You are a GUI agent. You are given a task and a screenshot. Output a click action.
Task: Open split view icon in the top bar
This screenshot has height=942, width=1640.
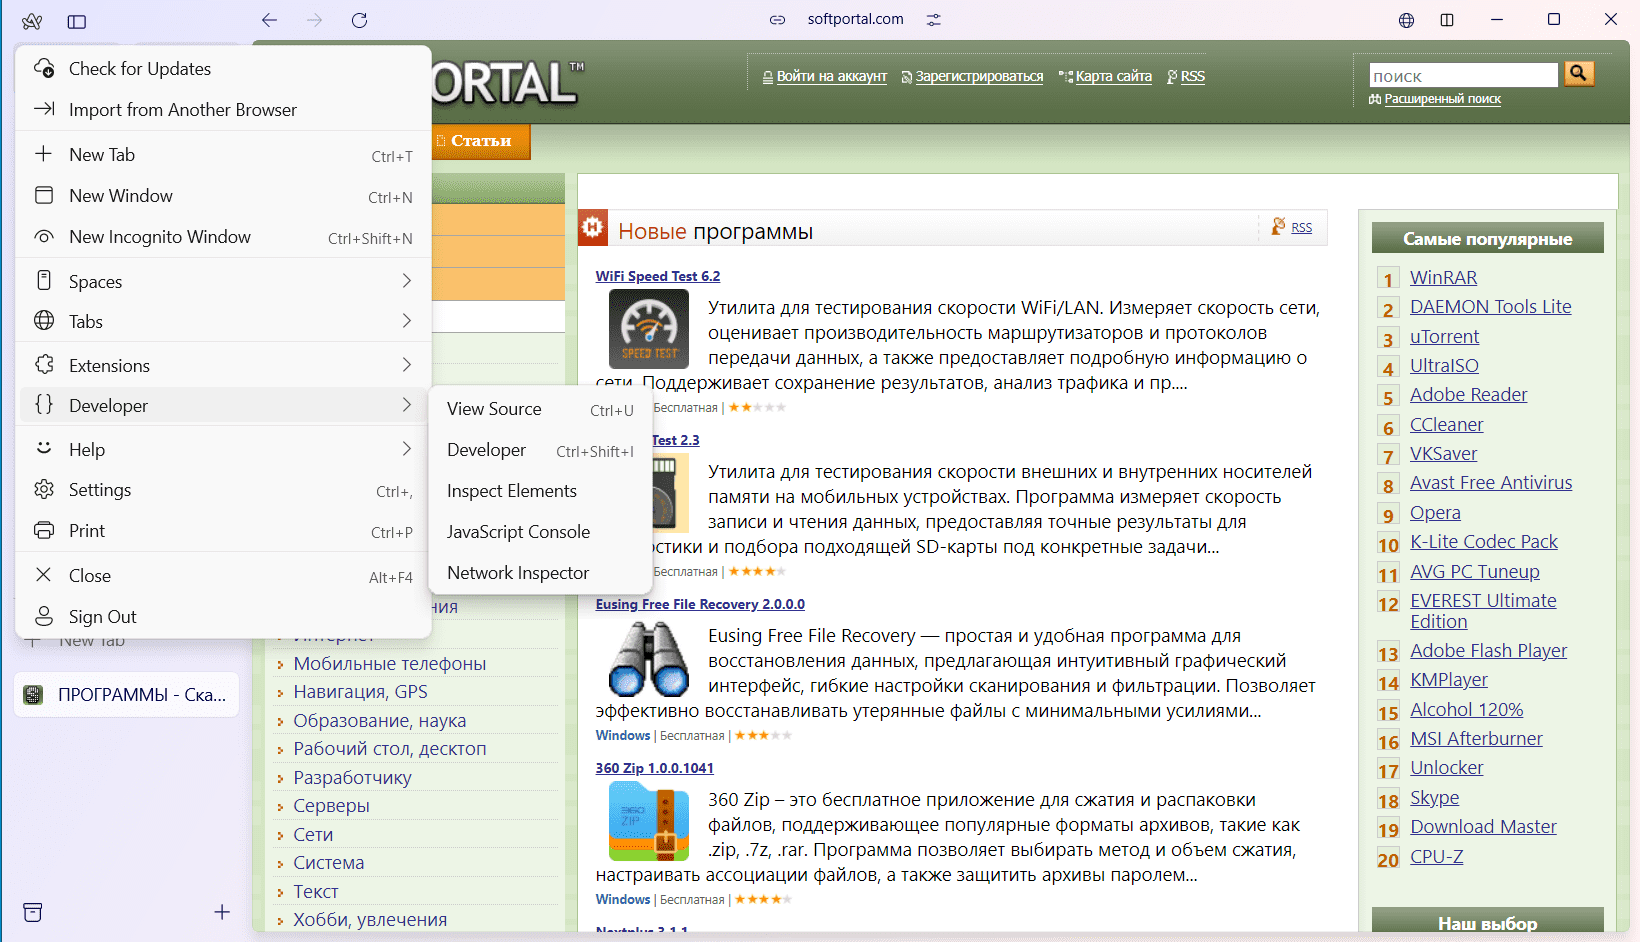click(1447, 20)
